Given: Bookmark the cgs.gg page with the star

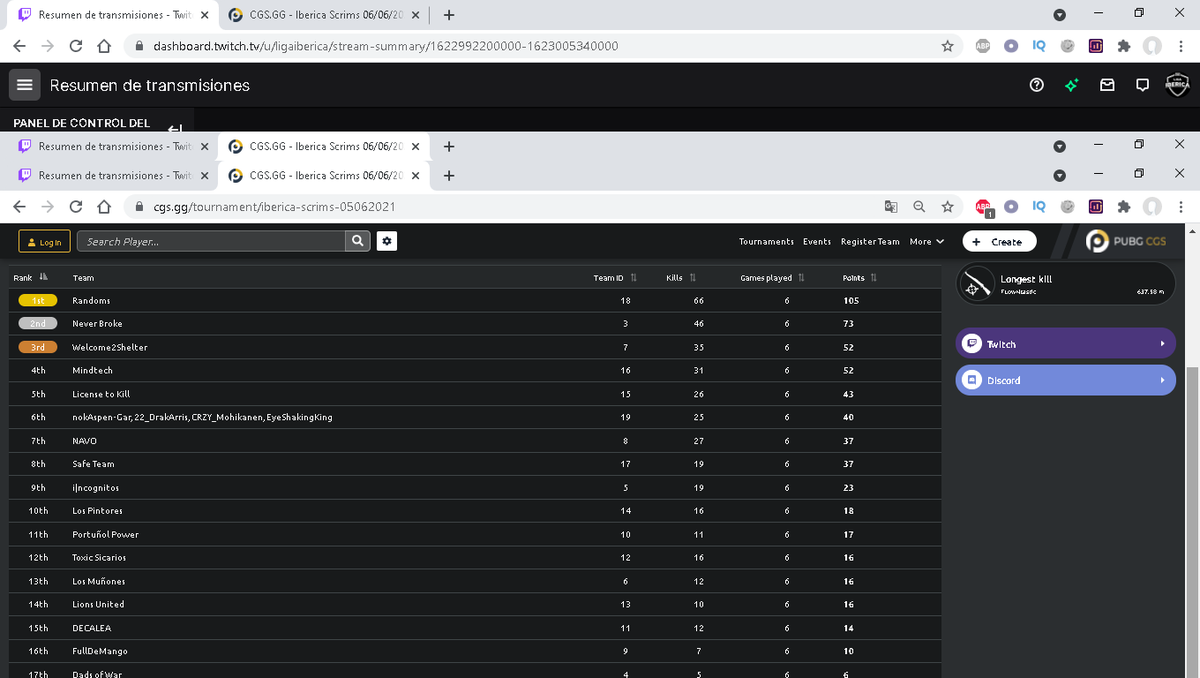Looking at the screenshot, I should coord(946,207).
